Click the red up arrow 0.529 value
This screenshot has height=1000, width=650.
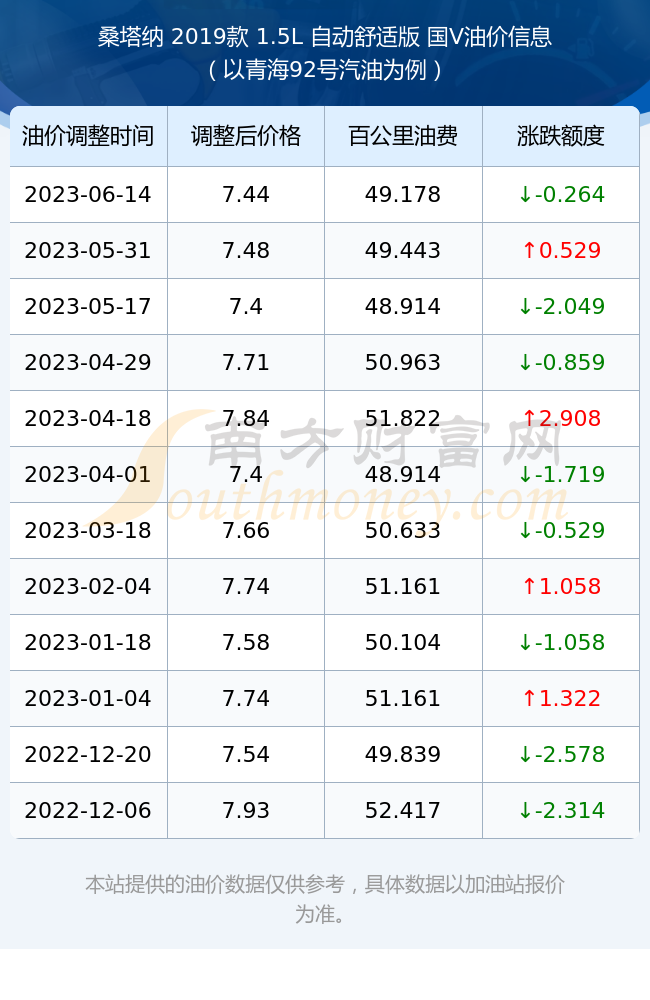tap(561, 251)
